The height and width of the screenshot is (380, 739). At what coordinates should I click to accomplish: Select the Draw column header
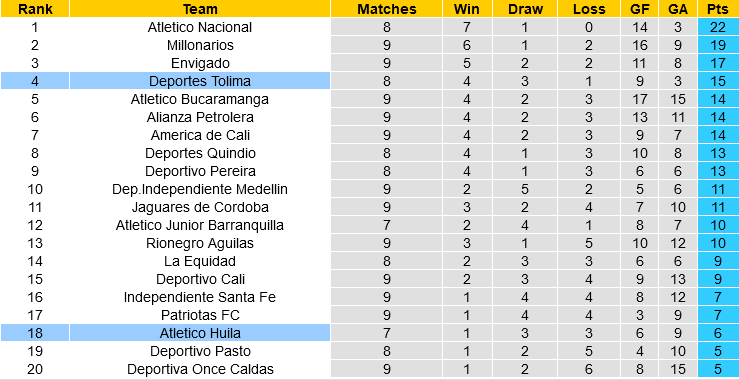526,9
